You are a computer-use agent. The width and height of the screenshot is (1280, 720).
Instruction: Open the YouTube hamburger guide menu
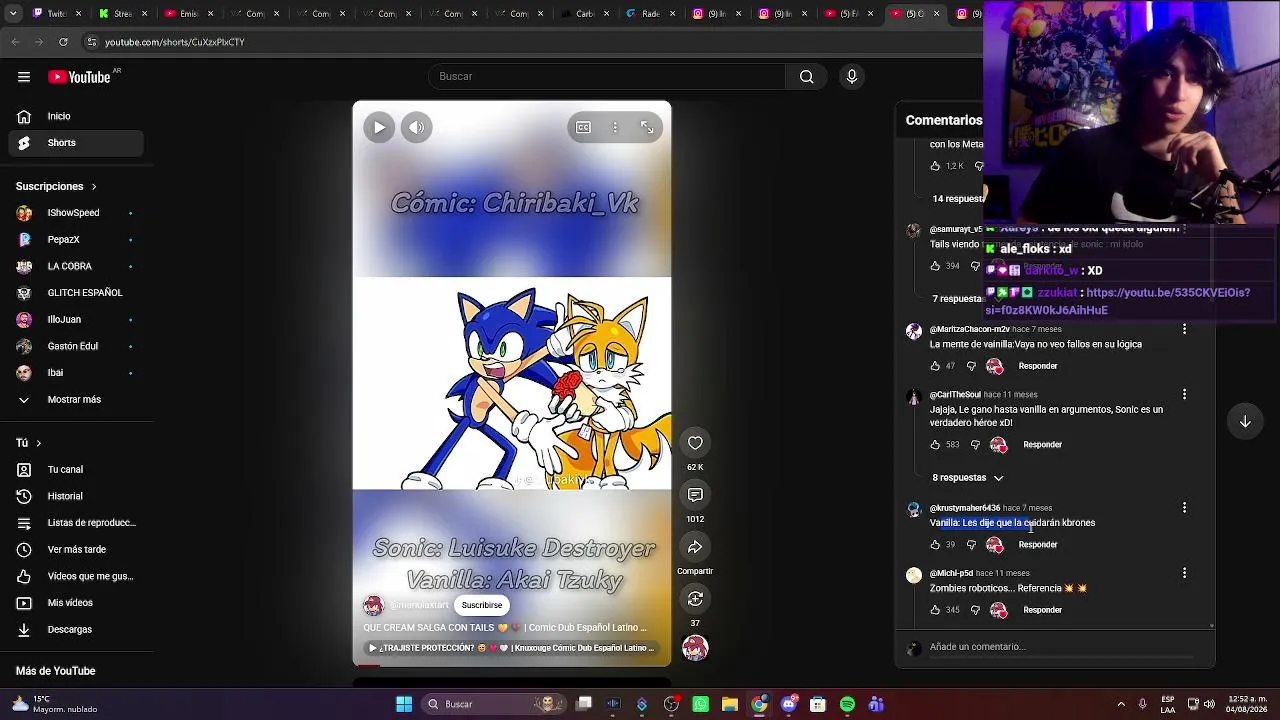tap(23, 77)
